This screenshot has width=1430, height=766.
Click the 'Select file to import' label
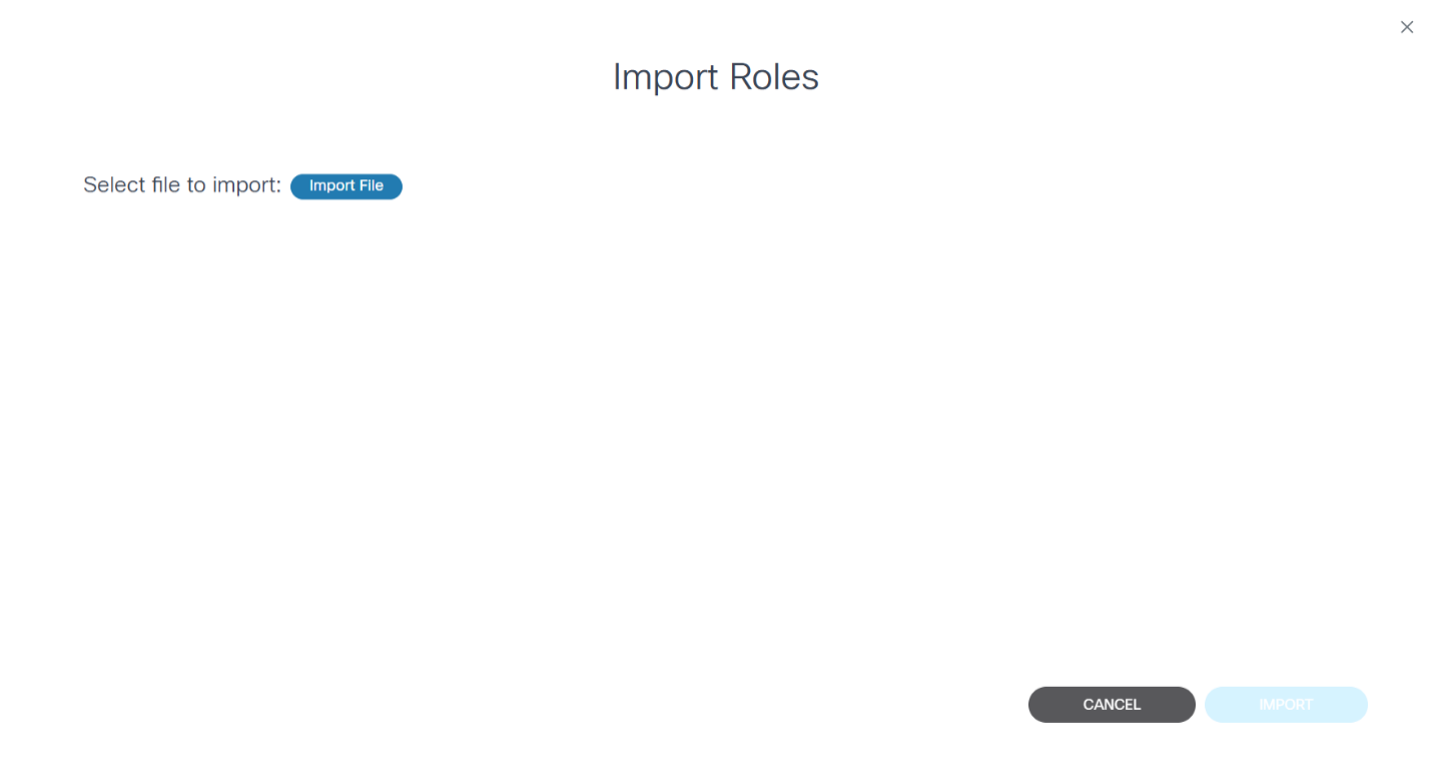182,185
